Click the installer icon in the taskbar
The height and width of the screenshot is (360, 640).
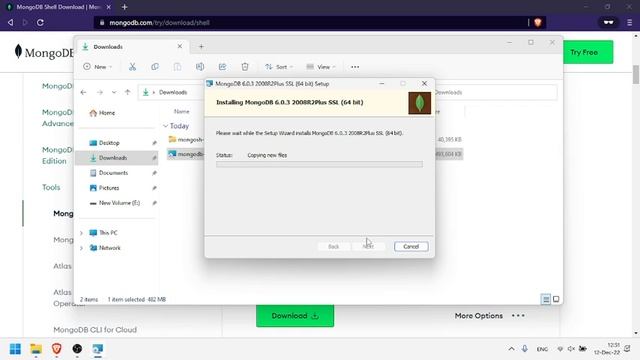(x=98, y=349)
